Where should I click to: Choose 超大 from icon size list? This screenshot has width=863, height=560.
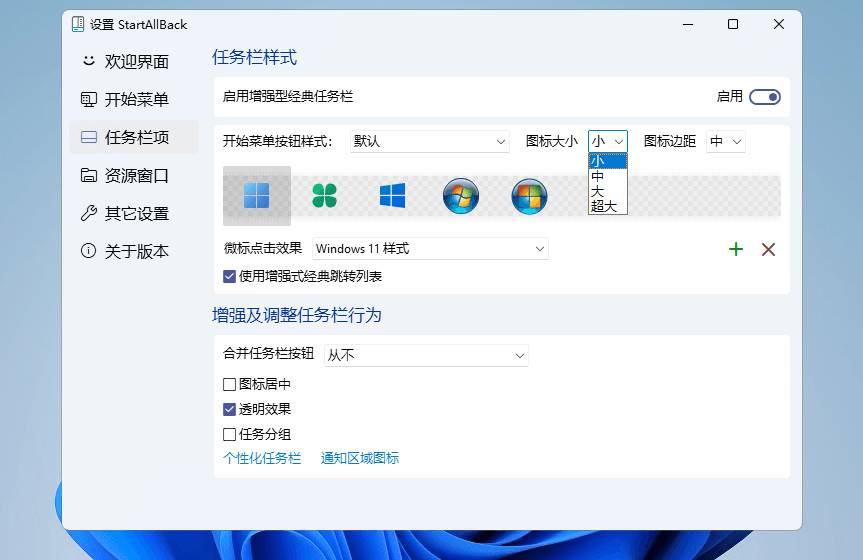point(603,206)
